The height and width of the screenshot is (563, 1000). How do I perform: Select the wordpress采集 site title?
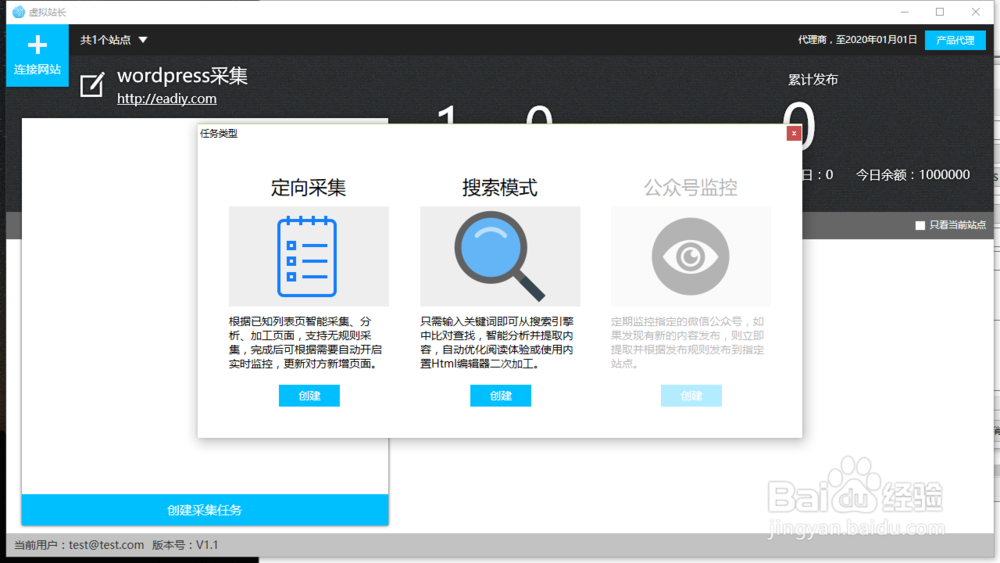182,76
